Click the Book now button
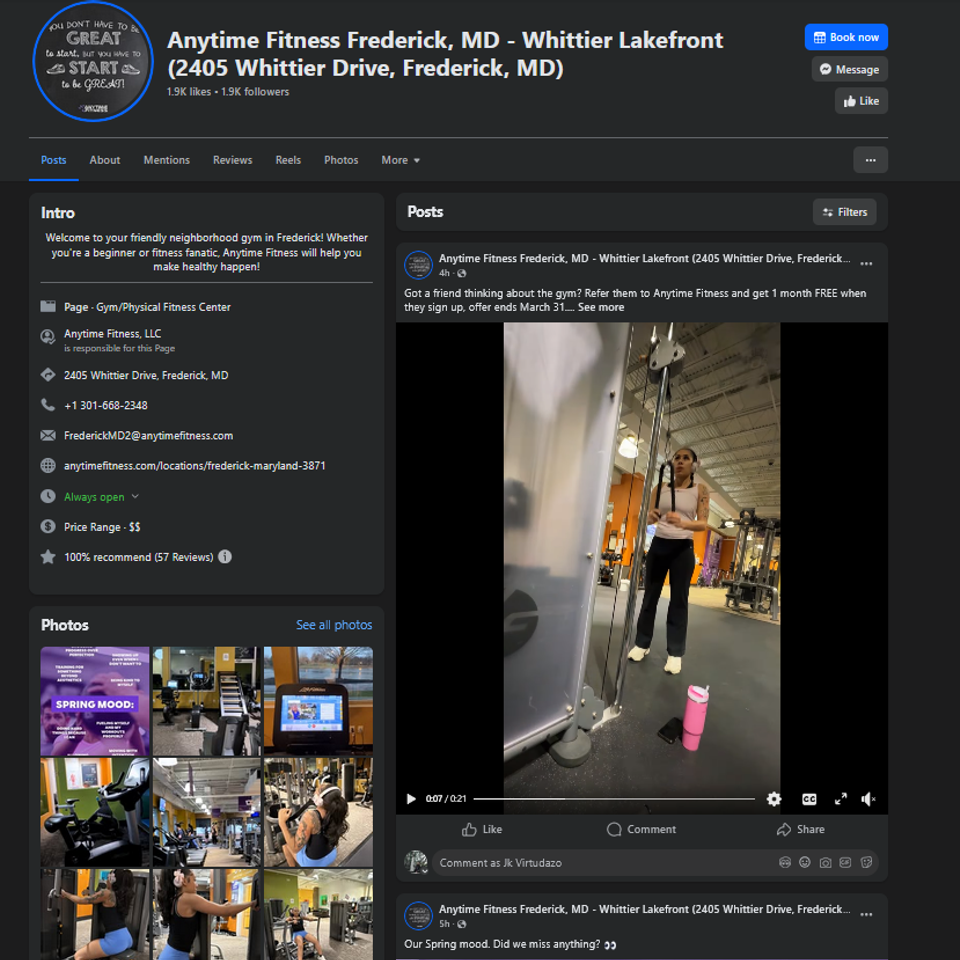 tap(846, 37)
